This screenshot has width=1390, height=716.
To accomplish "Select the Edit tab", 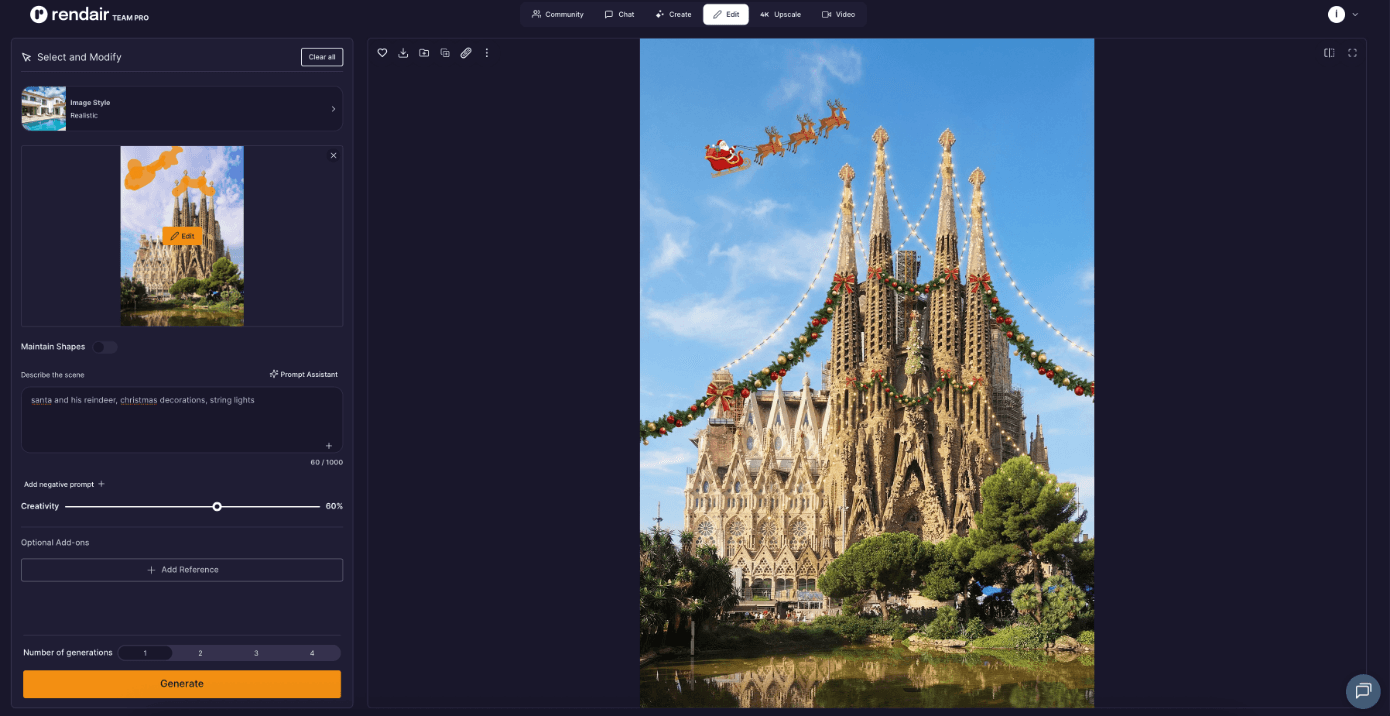I will pyautogui.click(x=726, y=14).
